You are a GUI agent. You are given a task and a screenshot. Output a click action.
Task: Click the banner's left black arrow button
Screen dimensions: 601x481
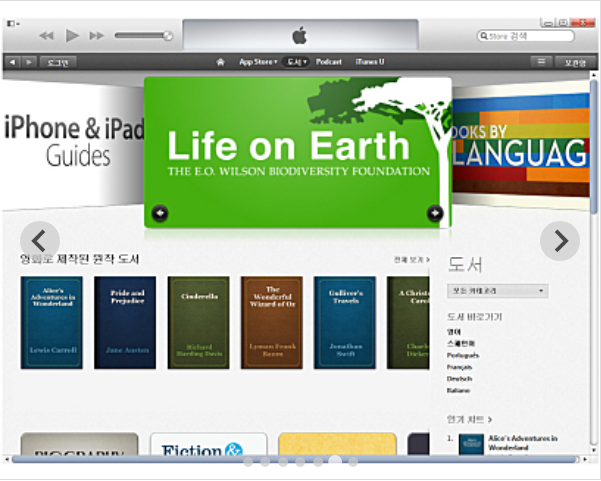tap(160, 213)
